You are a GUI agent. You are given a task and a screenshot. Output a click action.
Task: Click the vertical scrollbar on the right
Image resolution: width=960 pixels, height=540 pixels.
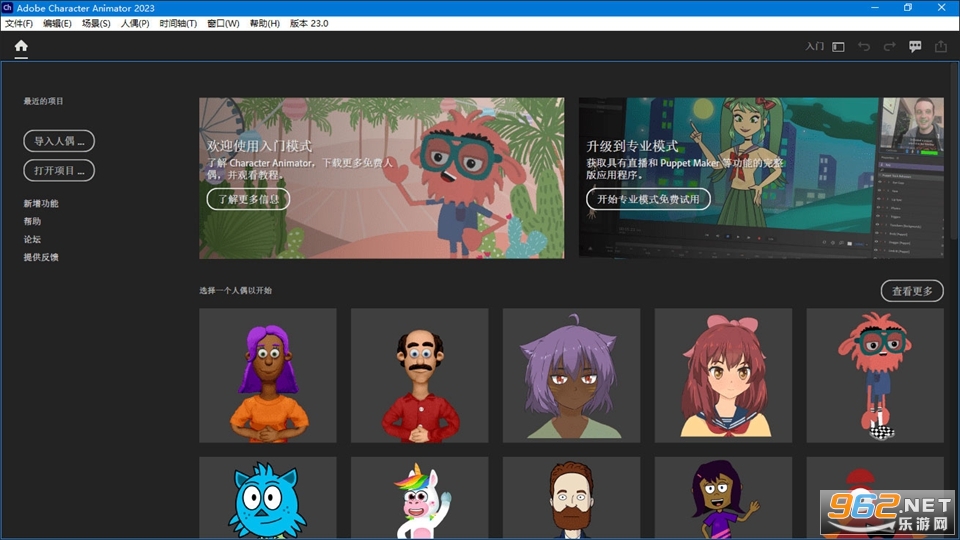point(954,150)
